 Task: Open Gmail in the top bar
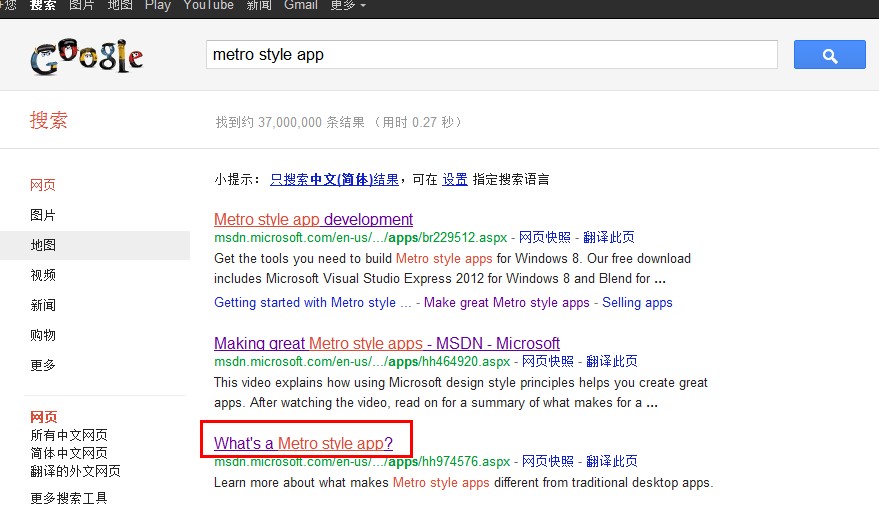(x=301, y=6)
